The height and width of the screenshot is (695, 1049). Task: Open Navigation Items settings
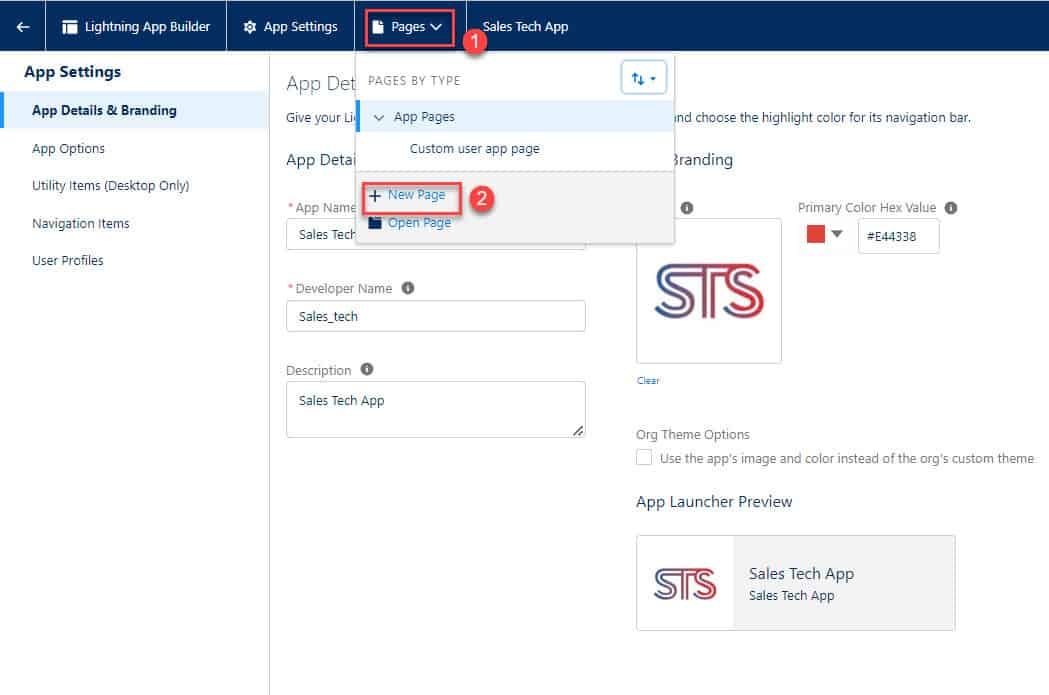81,223
